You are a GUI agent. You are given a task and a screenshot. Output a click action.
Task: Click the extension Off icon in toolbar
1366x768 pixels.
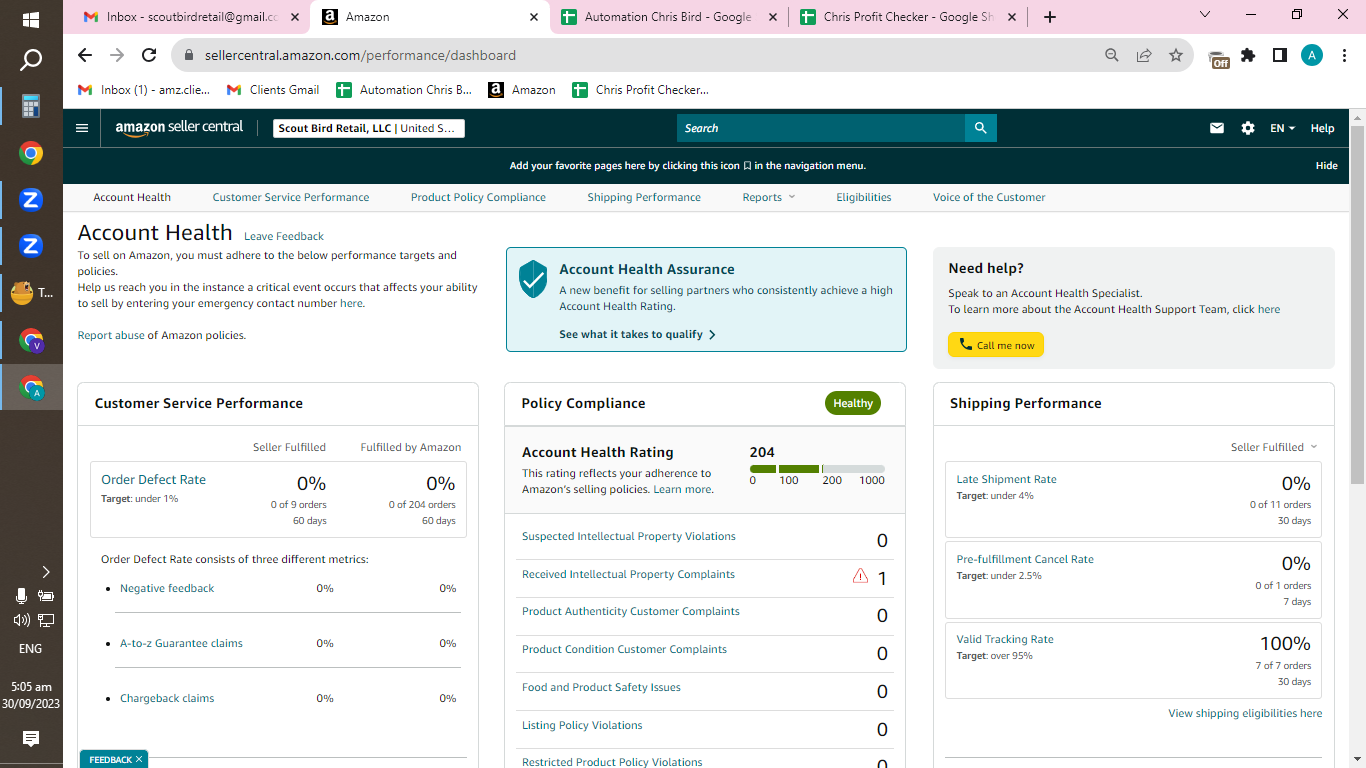(x=1218, y=58)
